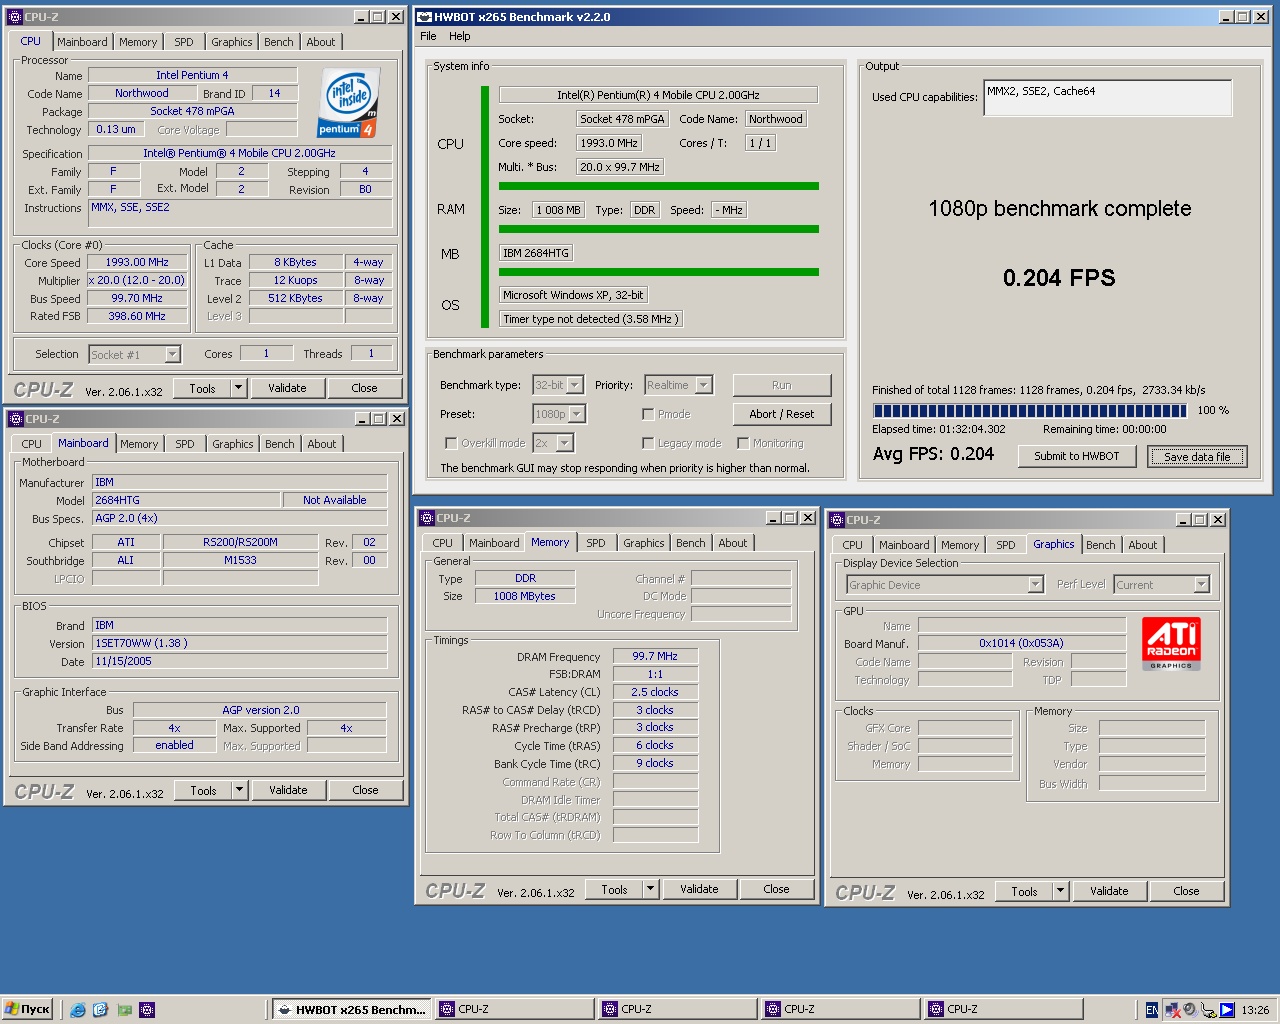Screen dimensions: 1280x1024
Task: Open About tab in Memory window
Action: [733, 543]
